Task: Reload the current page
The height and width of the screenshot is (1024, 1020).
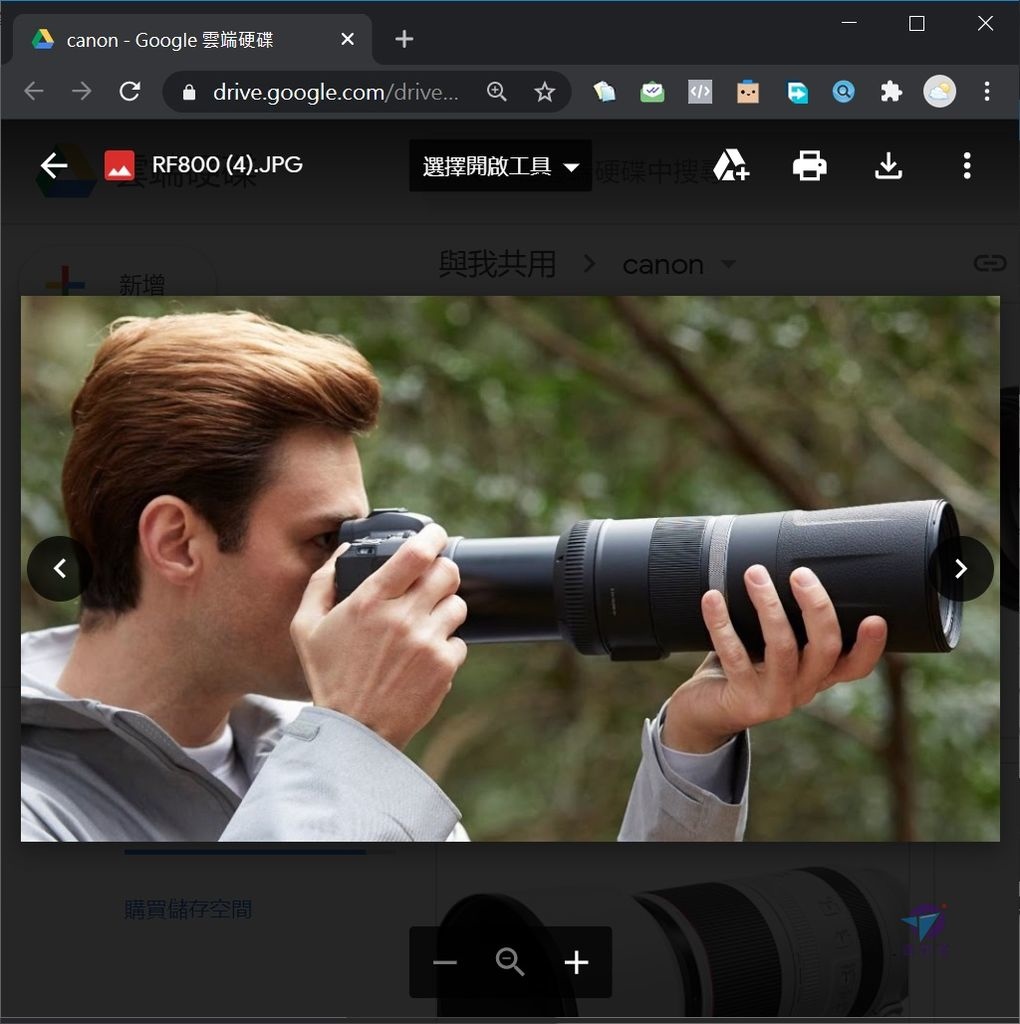Action: coord(129,91)
